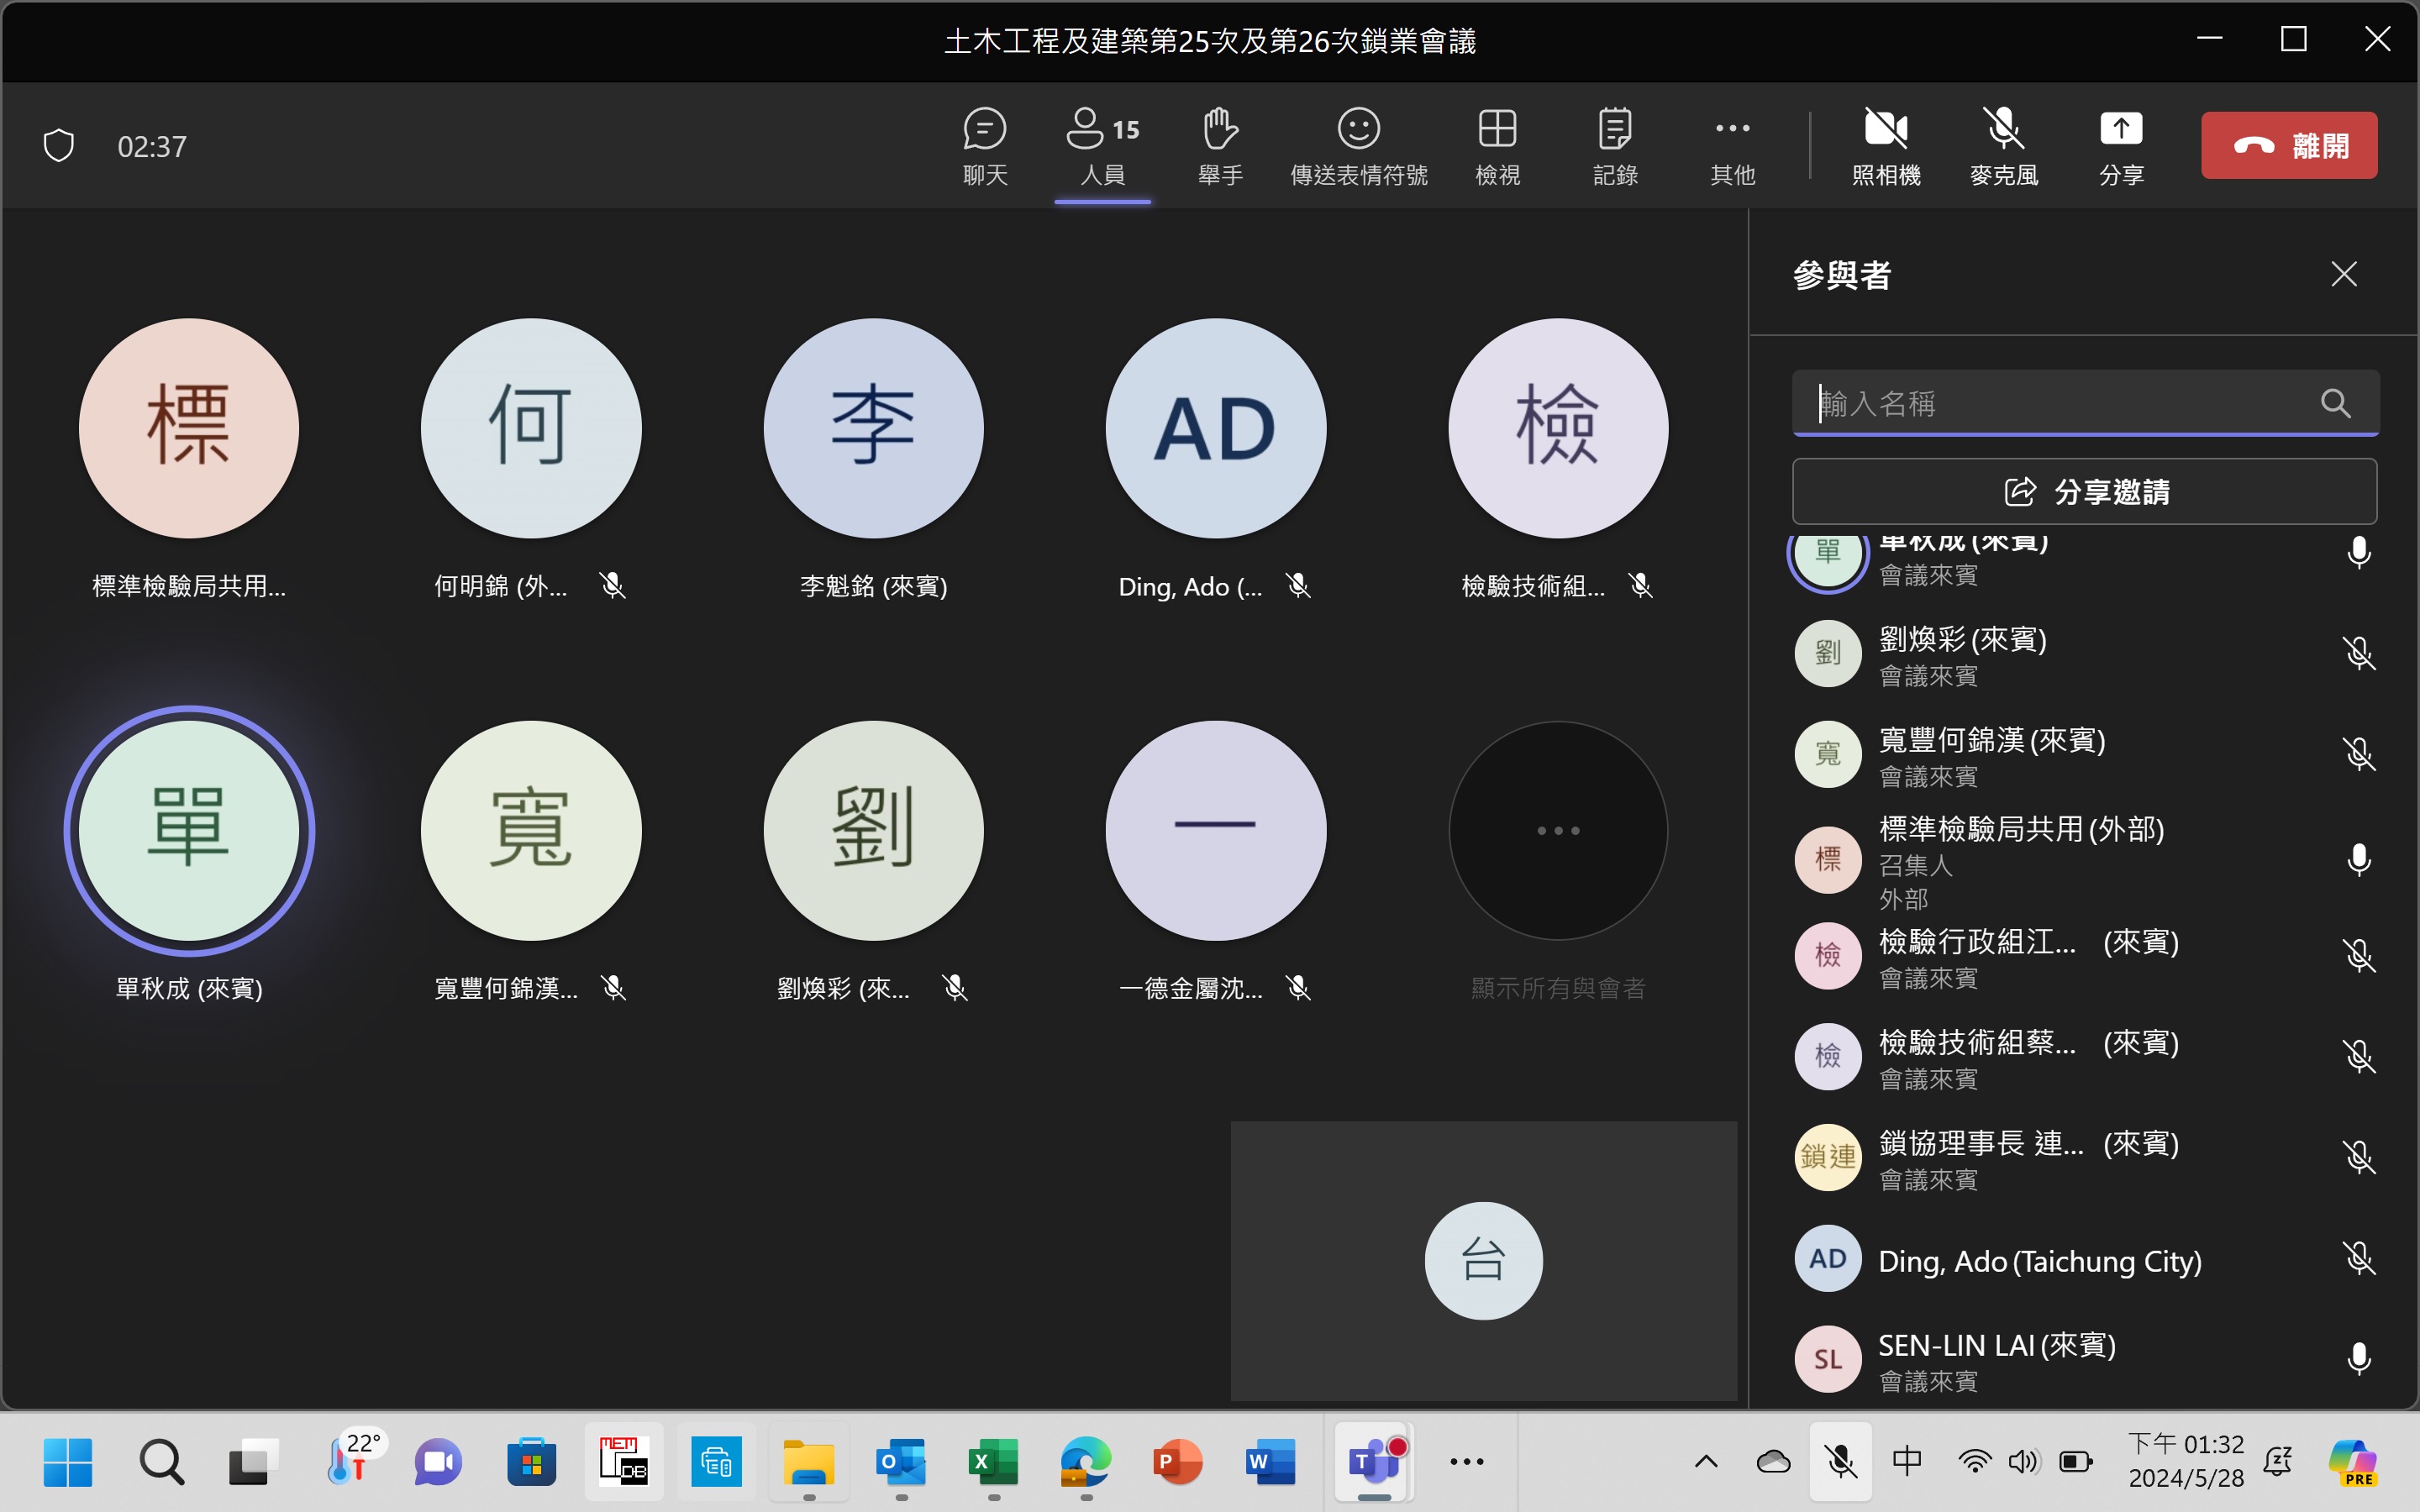
Task: Click the self-view 台 avatar preview
Action: [x=1483, y=1260]
